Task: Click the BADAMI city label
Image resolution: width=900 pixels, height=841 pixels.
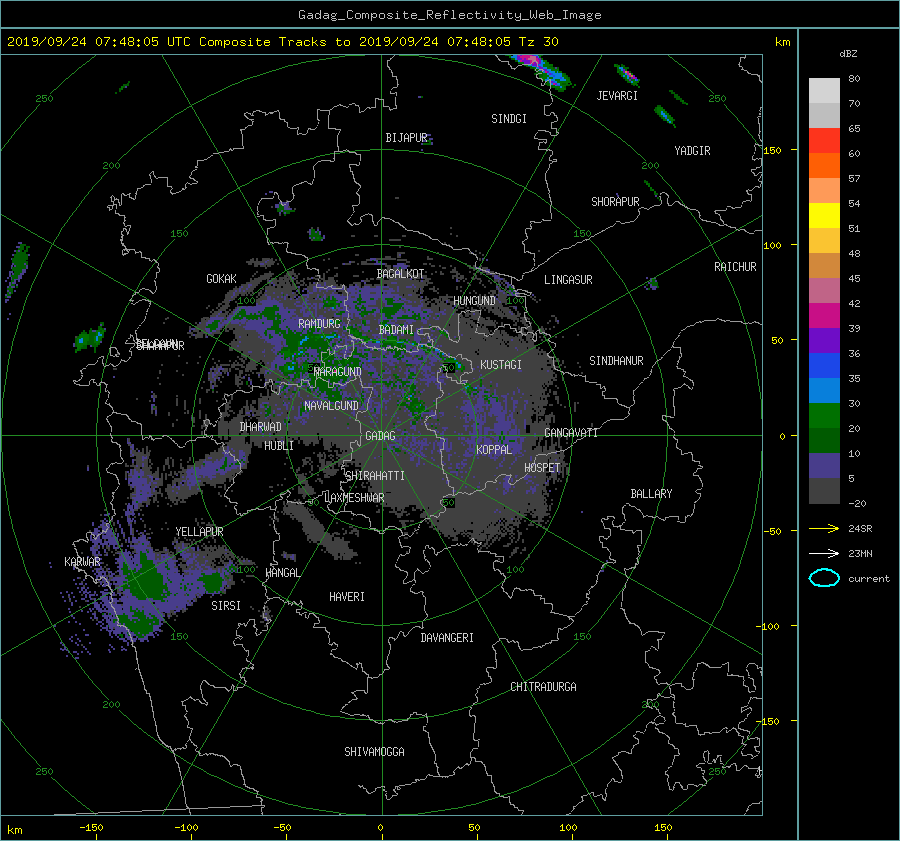Action: [x=396, y=330]
